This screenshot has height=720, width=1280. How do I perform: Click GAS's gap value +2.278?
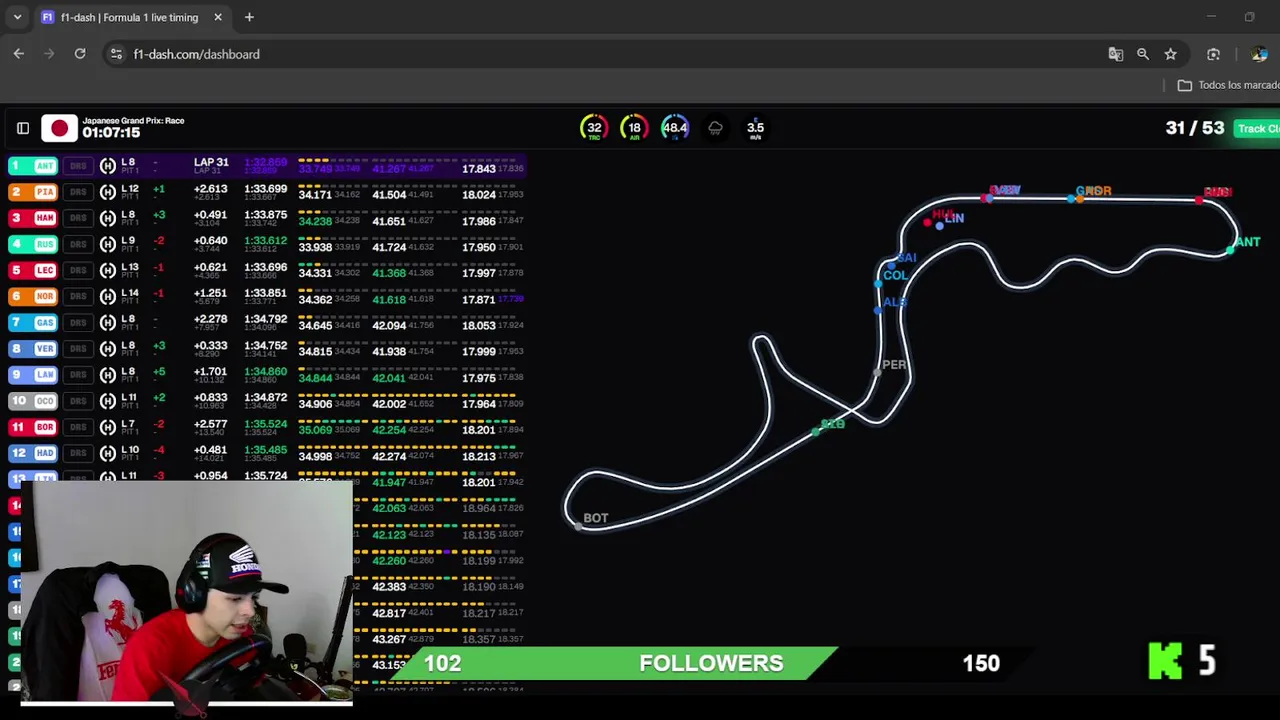pyautogui.click(x=210, y=319)
